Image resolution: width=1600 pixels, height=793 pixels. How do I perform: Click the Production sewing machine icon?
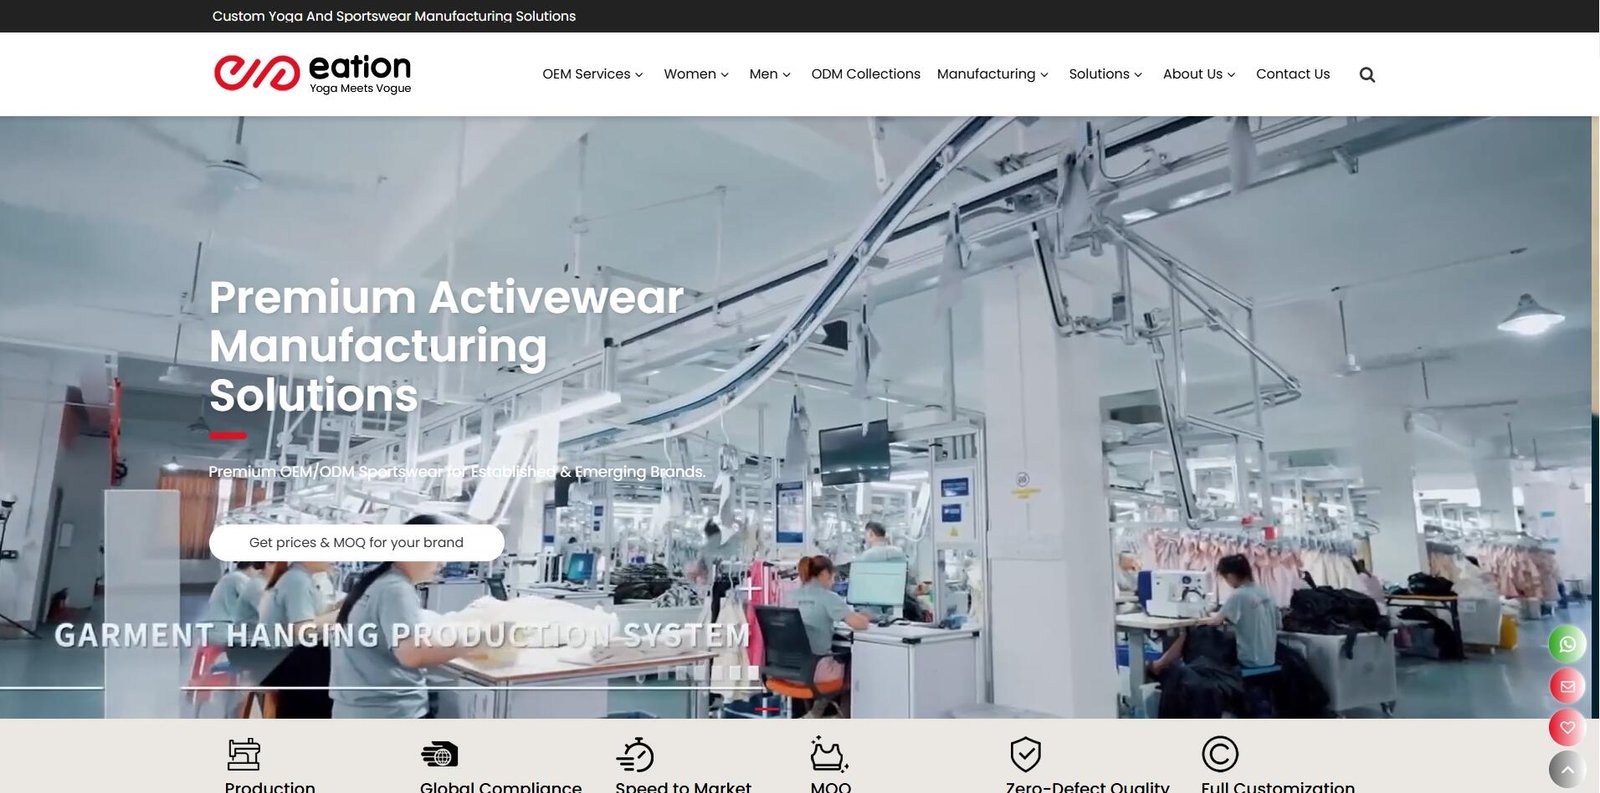(x=243, y=754)
